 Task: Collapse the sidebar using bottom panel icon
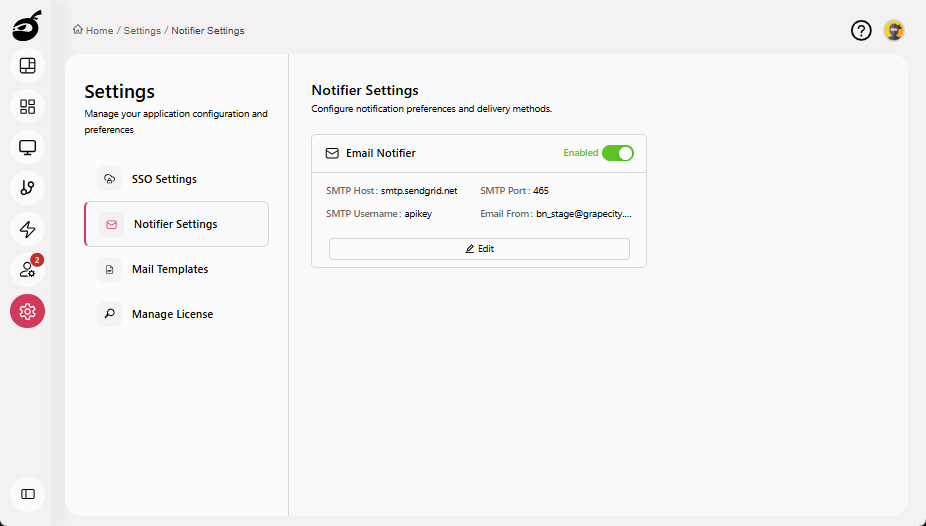pos(28,494)
